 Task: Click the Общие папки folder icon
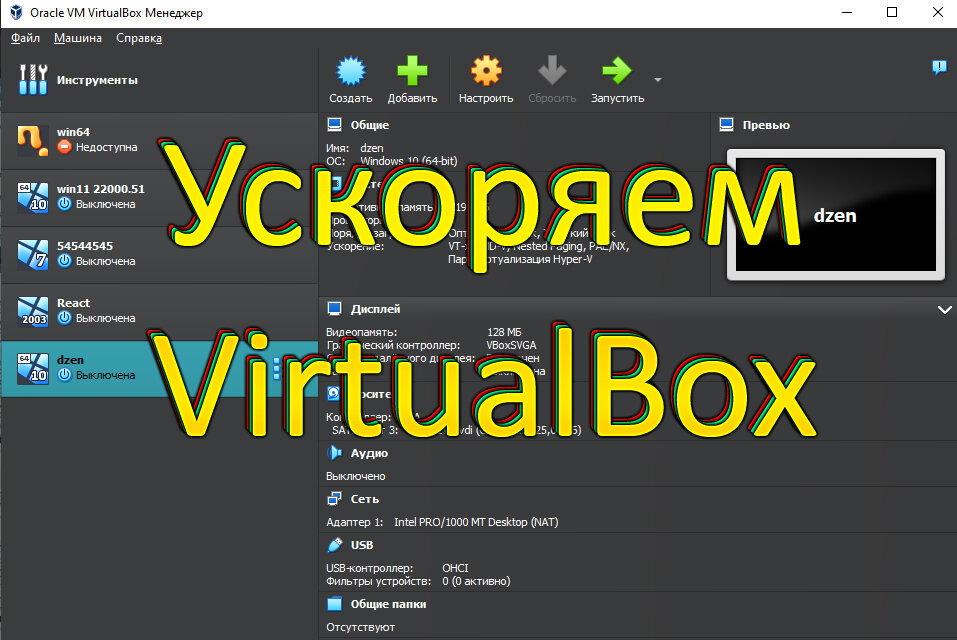tap(334, 604)
